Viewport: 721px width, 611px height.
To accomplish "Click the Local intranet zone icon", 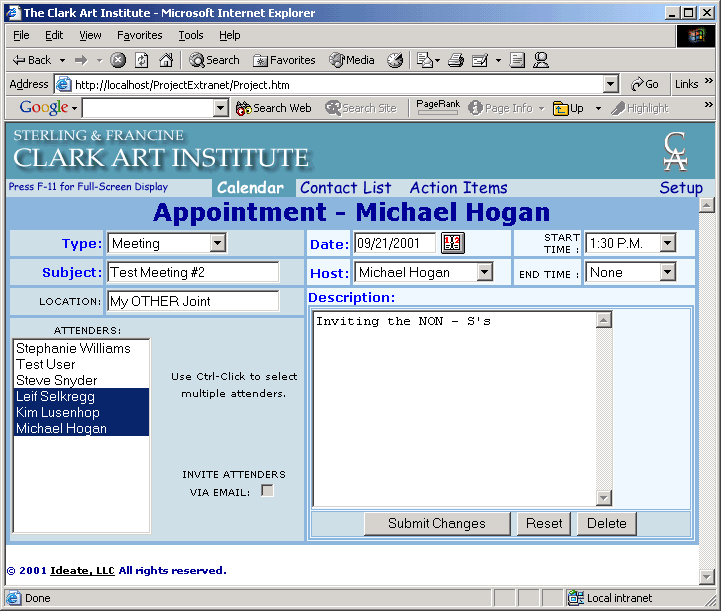I will pyautogui.click(x=576, y=598).
